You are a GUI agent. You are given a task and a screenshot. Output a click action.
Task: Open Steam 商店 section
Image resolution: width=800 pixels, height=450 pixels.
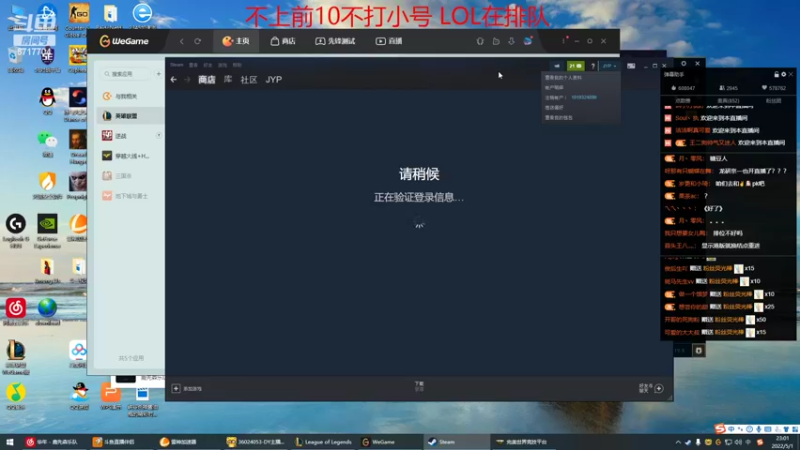(x=207, y=80)
